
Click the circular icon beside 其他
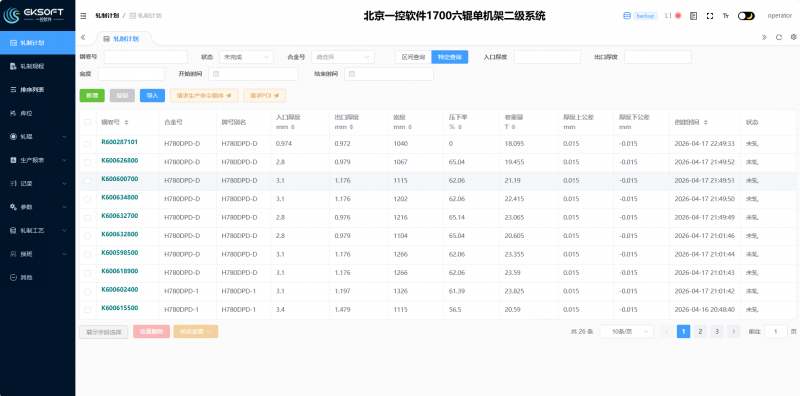pyautogui.click(x=13, y=277)
